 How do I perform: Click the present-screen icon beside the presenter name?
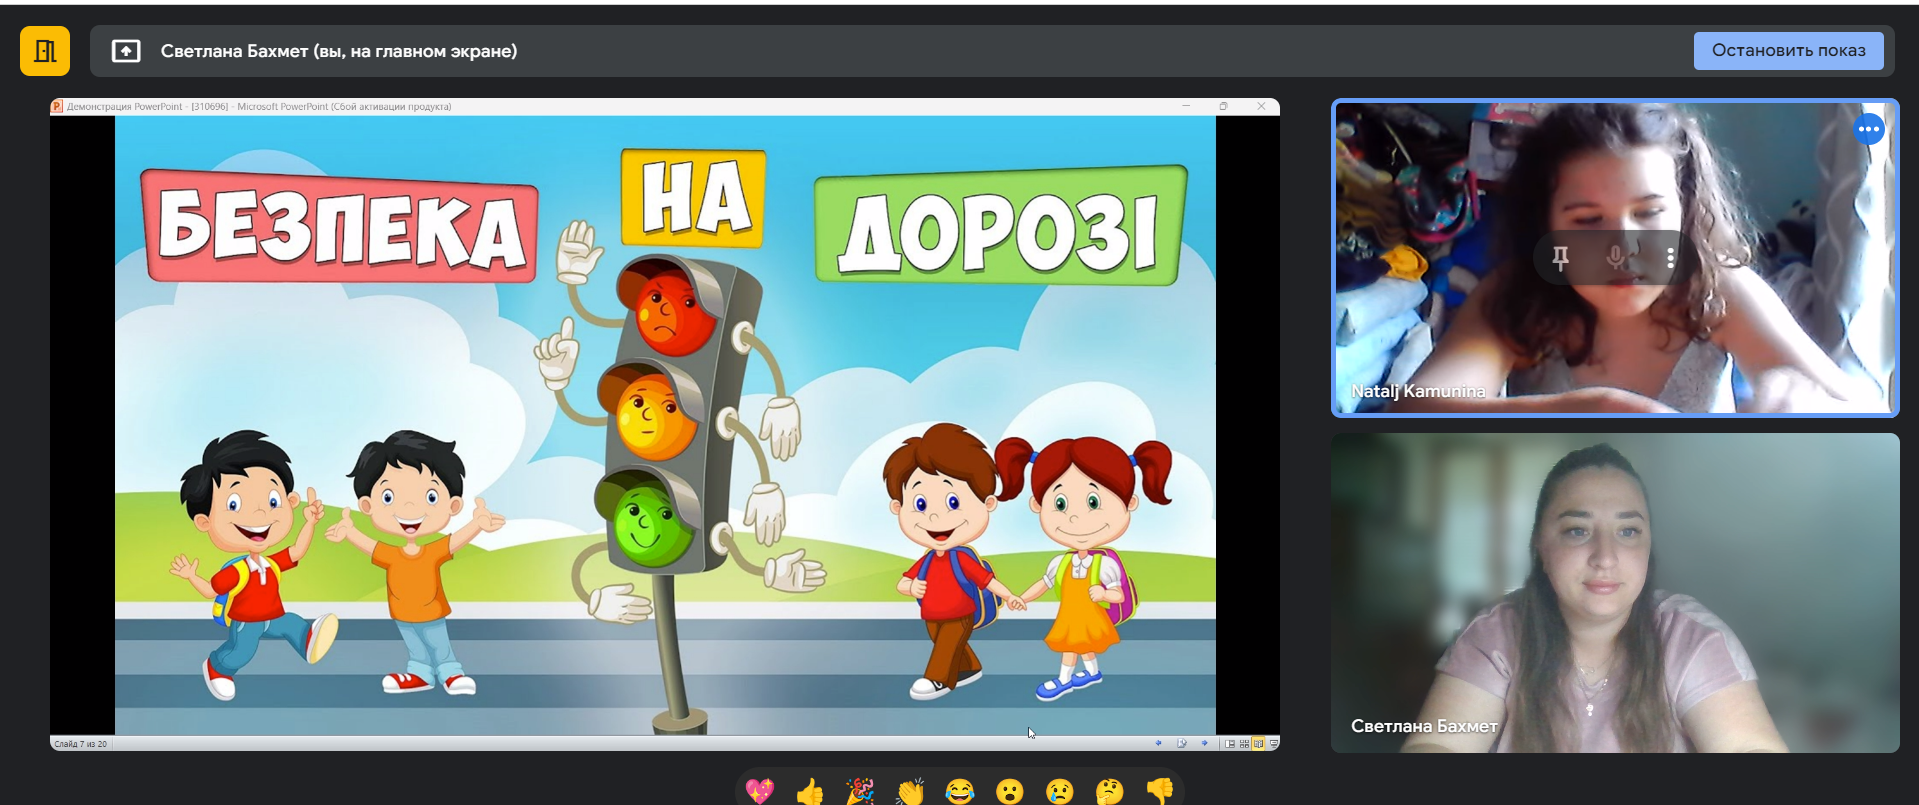(x=126, y=51)
